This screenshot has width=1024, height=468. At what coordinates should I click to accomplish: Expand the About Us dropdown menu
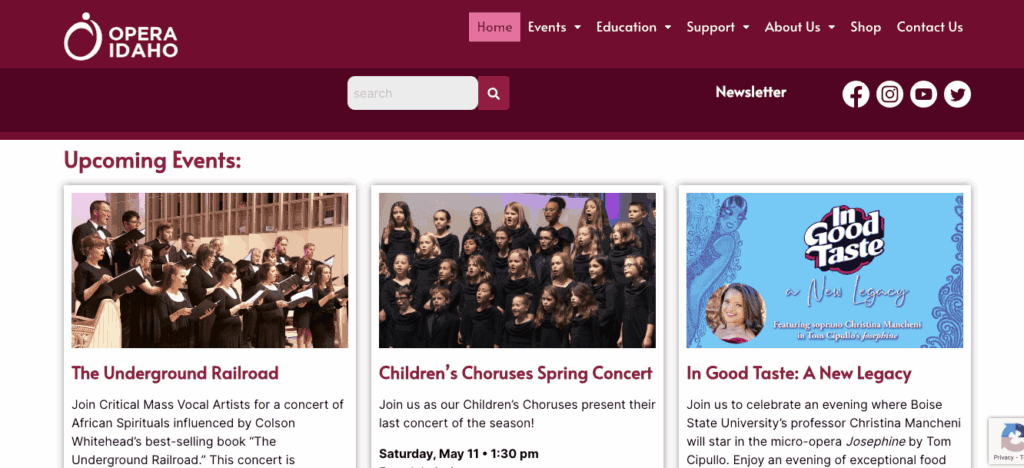click(x=799, y=27)
